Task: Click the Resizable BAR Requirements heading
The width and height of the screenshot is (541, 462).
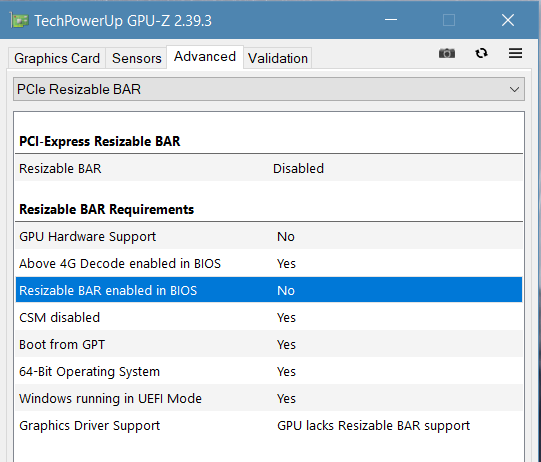Action: pyautogui.click(x=106, y=209)
